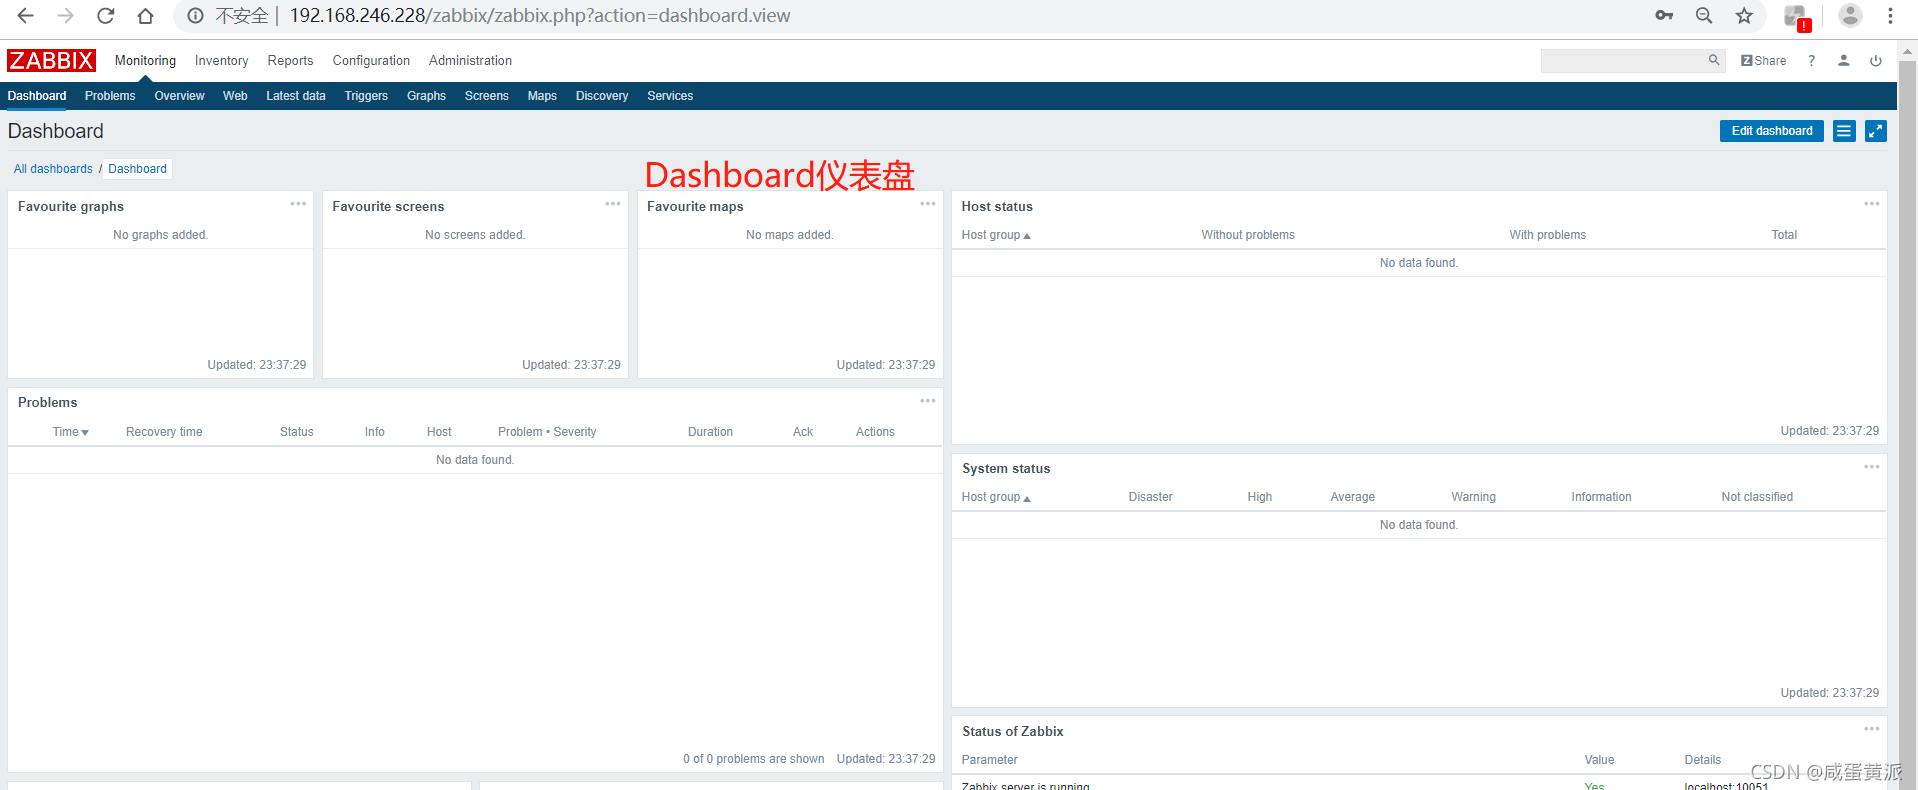This screenshot has height=790, width=1918.
Task: Open the Administration menu
Action: [x=470, y=61]
